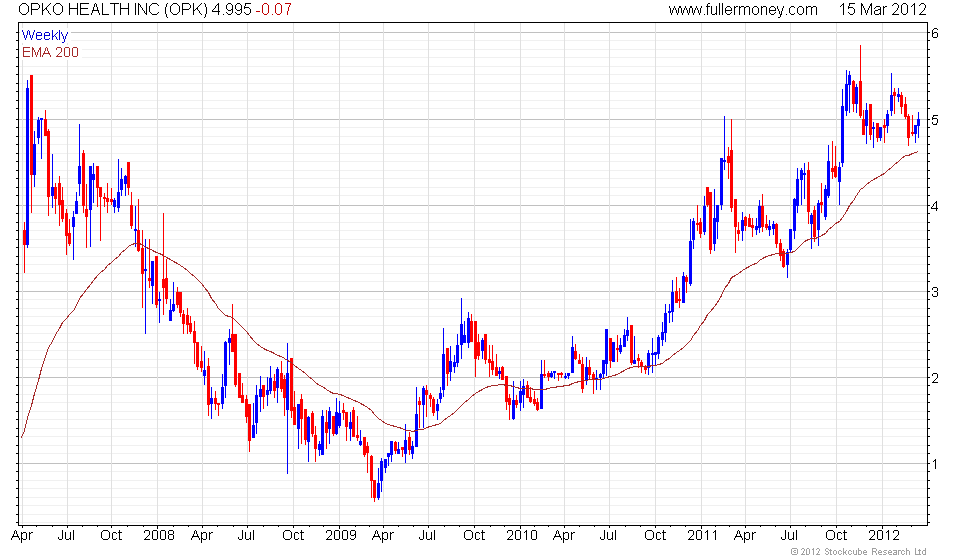Click the 2012 year axis label

[x=884, y=536]
